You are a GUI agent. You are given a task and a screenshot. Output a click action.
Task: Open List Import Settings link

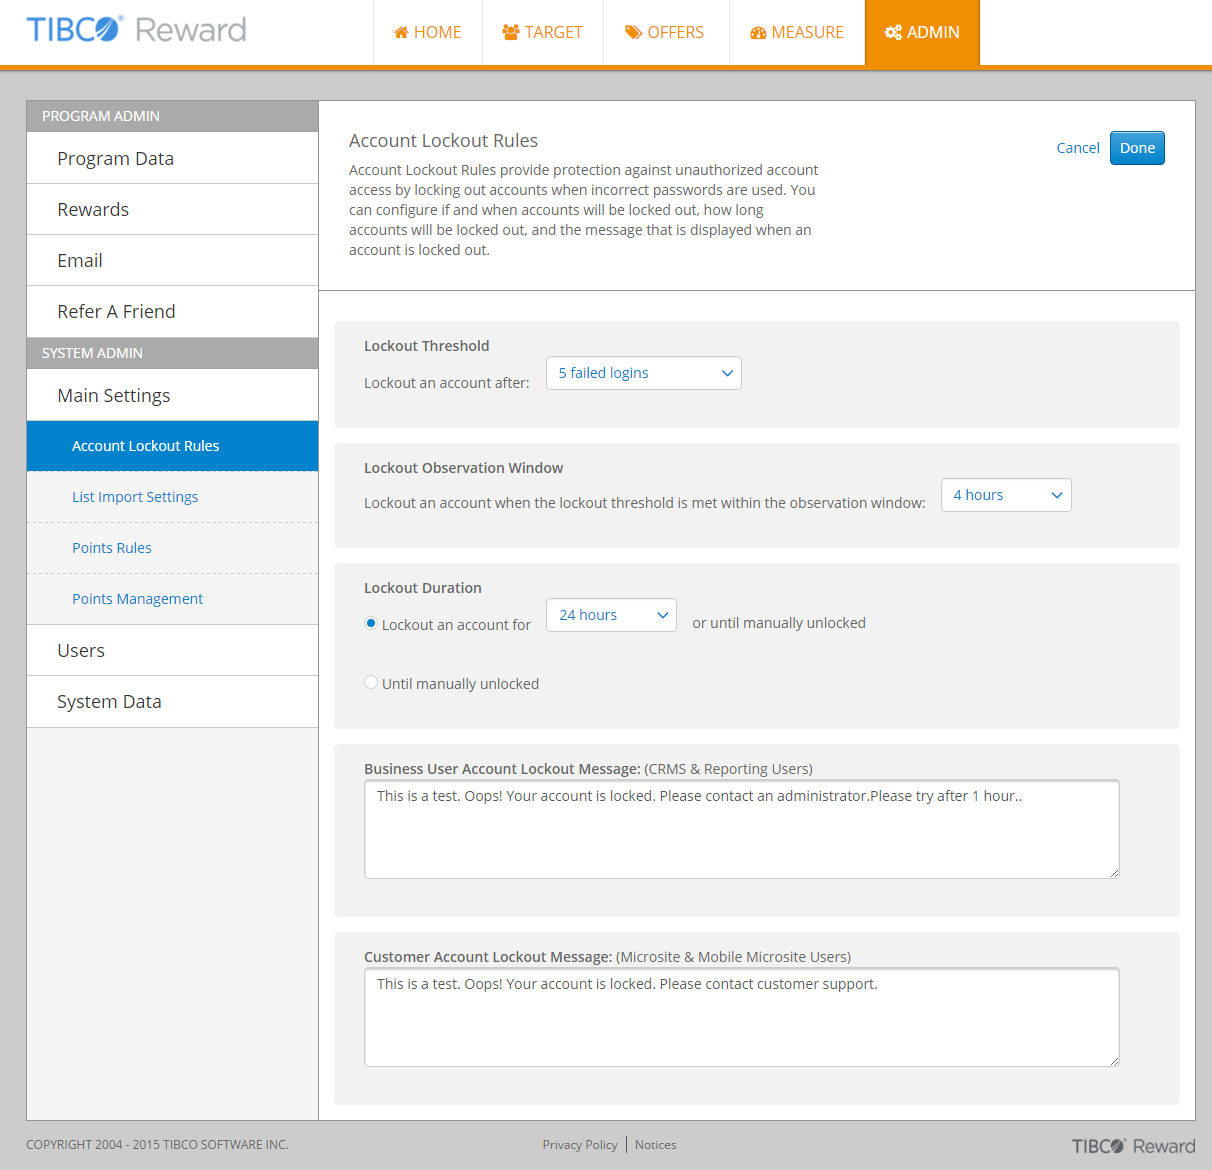click(x=135, y=497)
